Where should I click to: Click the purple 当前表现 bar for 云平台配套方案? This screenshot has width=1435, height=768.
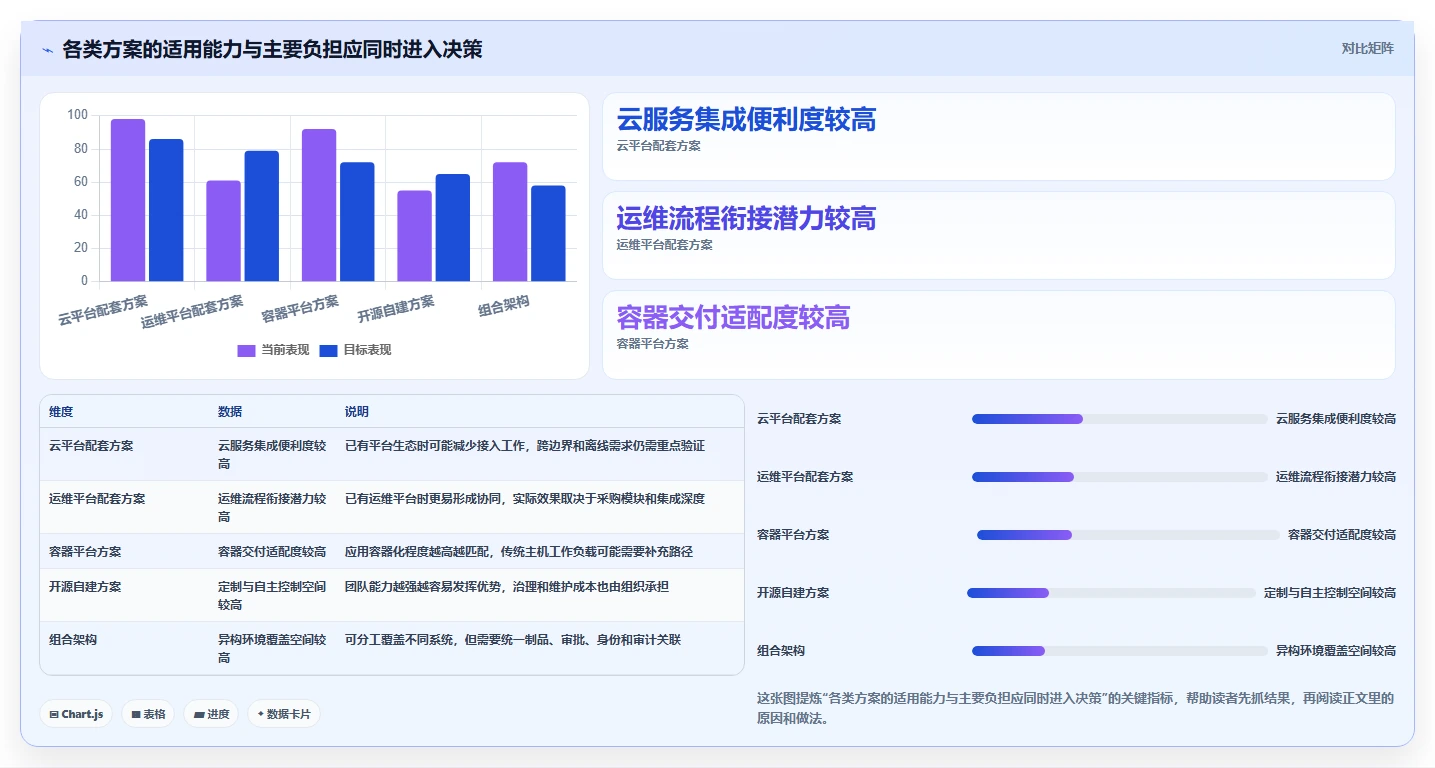click(x=128, y=200)
